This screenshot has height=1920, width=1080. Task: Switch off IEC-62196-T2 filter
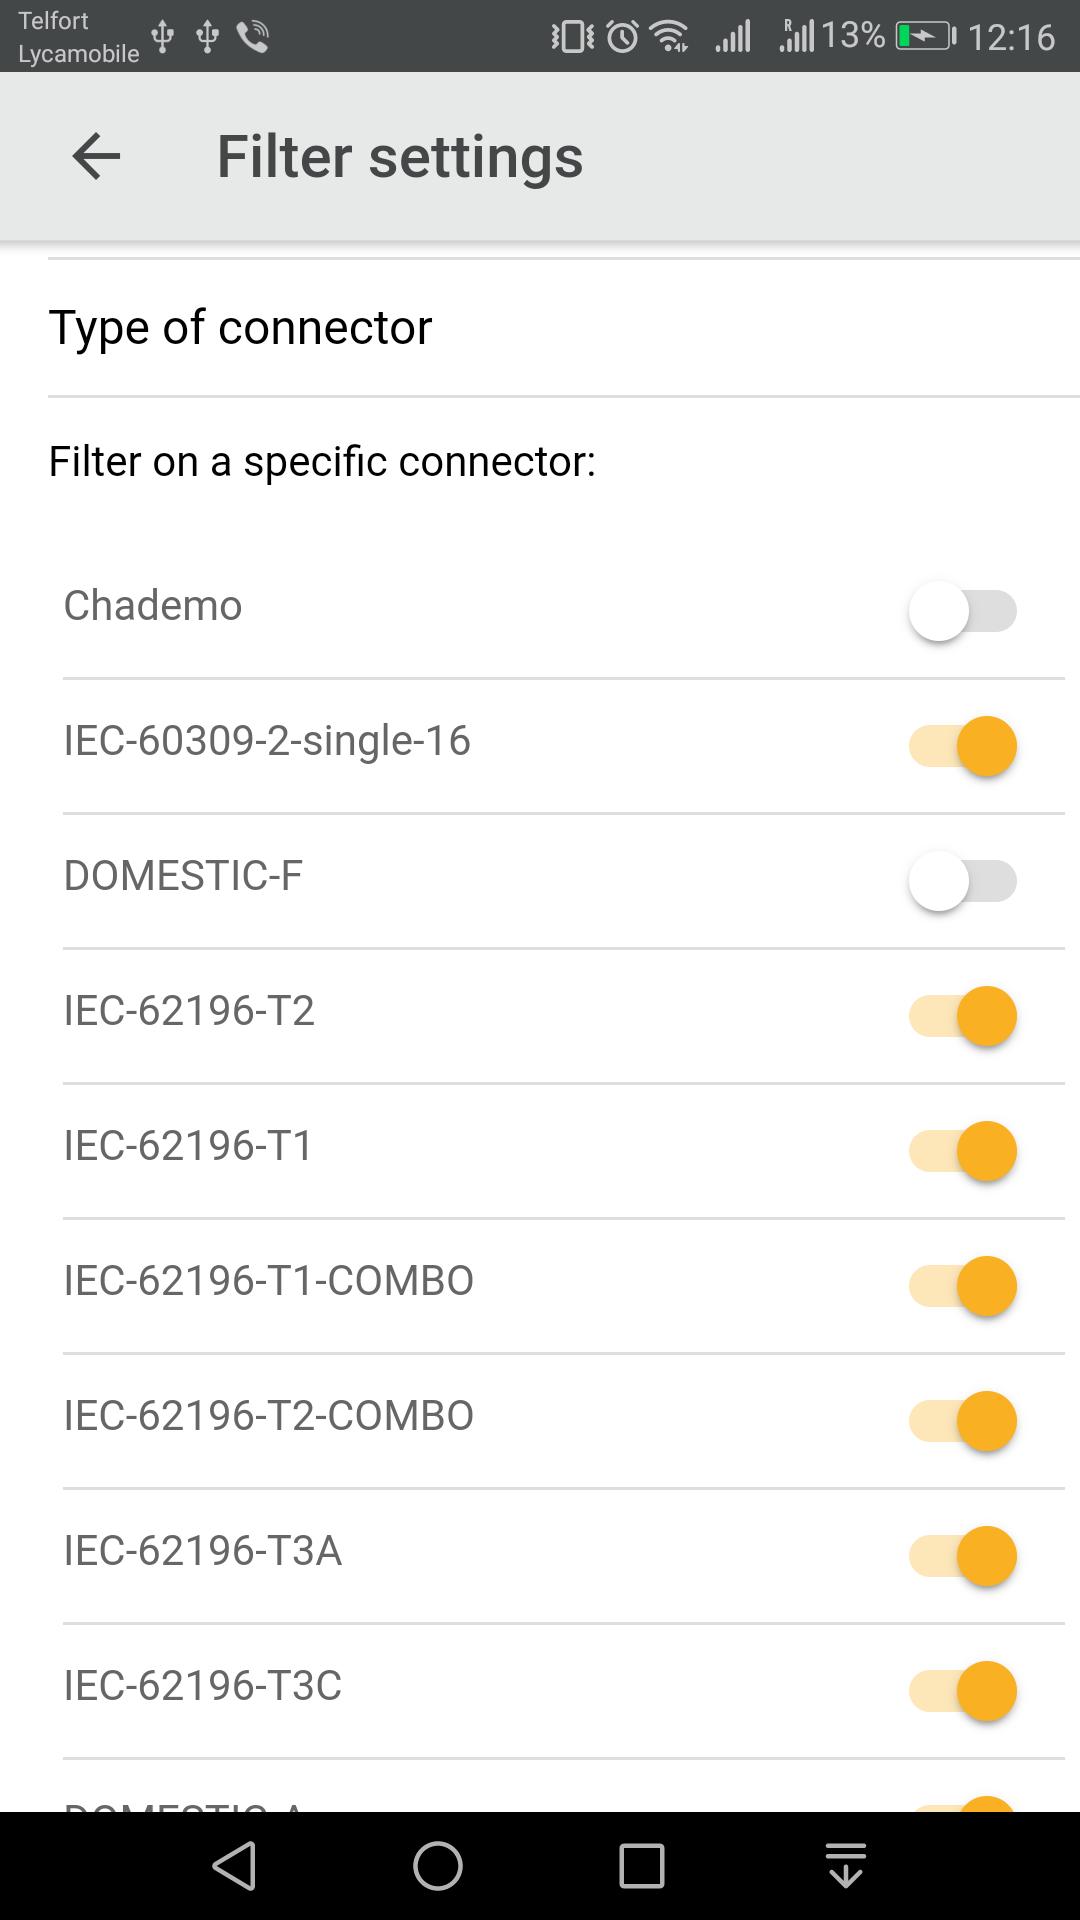tap(962, 1016)
